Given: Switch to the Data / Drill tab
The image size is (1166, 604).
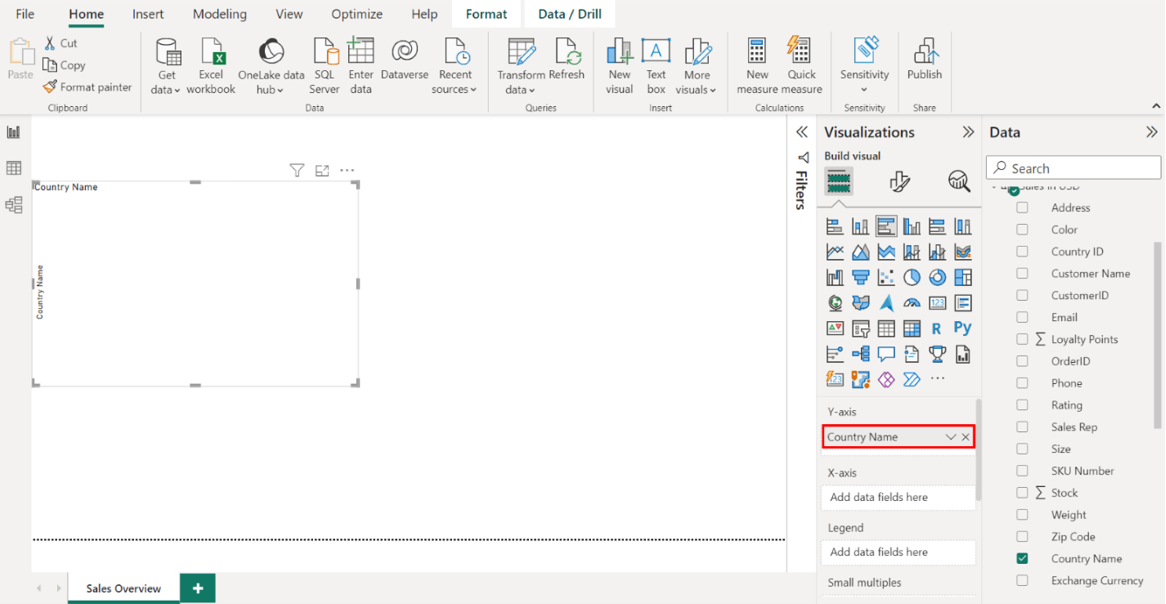Looking at the screenshot, I should 569,14.
